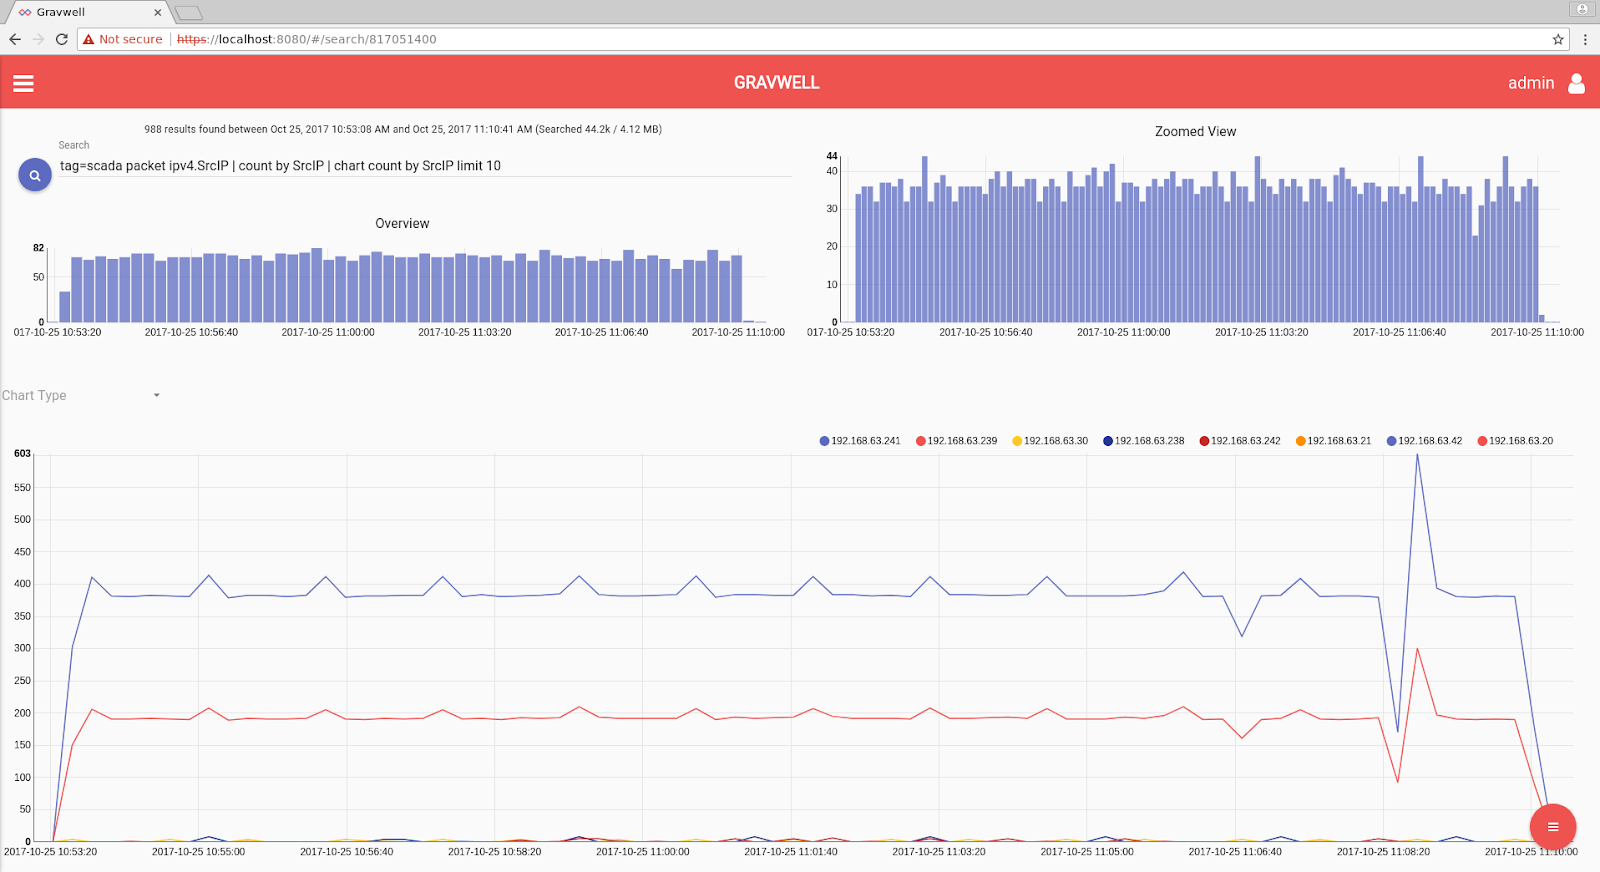
Task: Click the browser address bar URL
Action: tap(307, 39)
